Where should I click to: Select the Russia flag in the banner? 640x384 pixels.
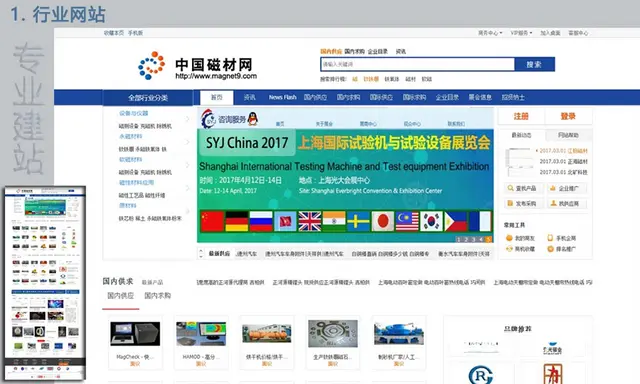tap(261, 221)
